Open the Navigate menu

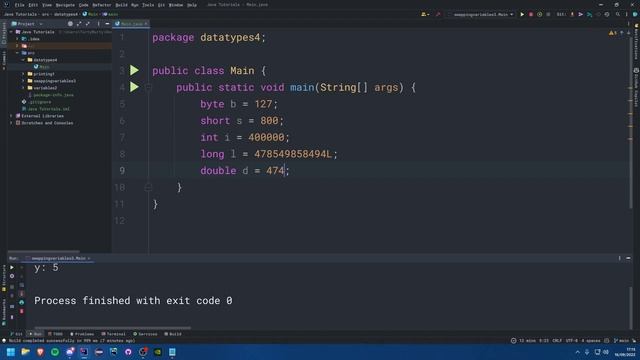tap(65, 5)
